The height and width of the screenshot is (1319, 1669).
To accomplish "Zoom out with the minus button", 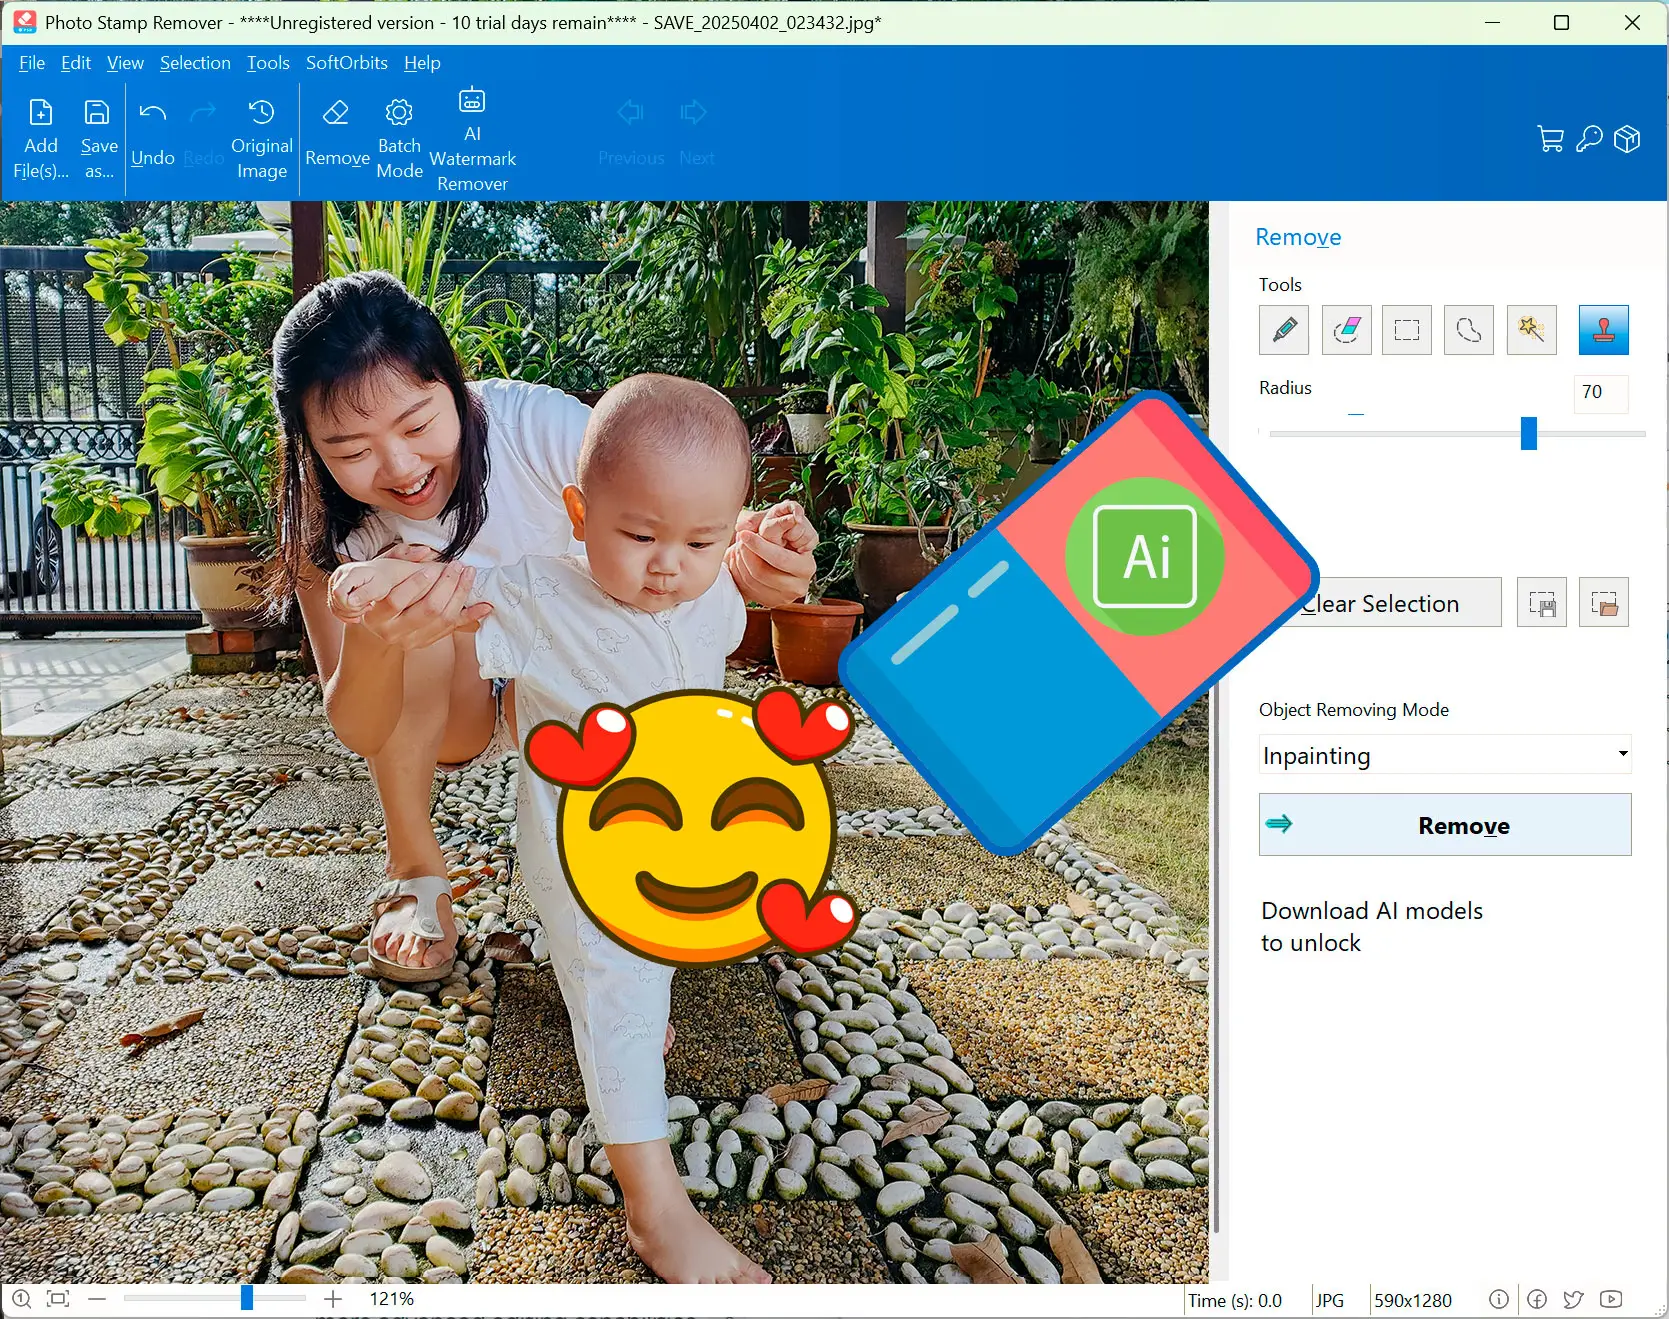I will click(x=97, y=1299).
